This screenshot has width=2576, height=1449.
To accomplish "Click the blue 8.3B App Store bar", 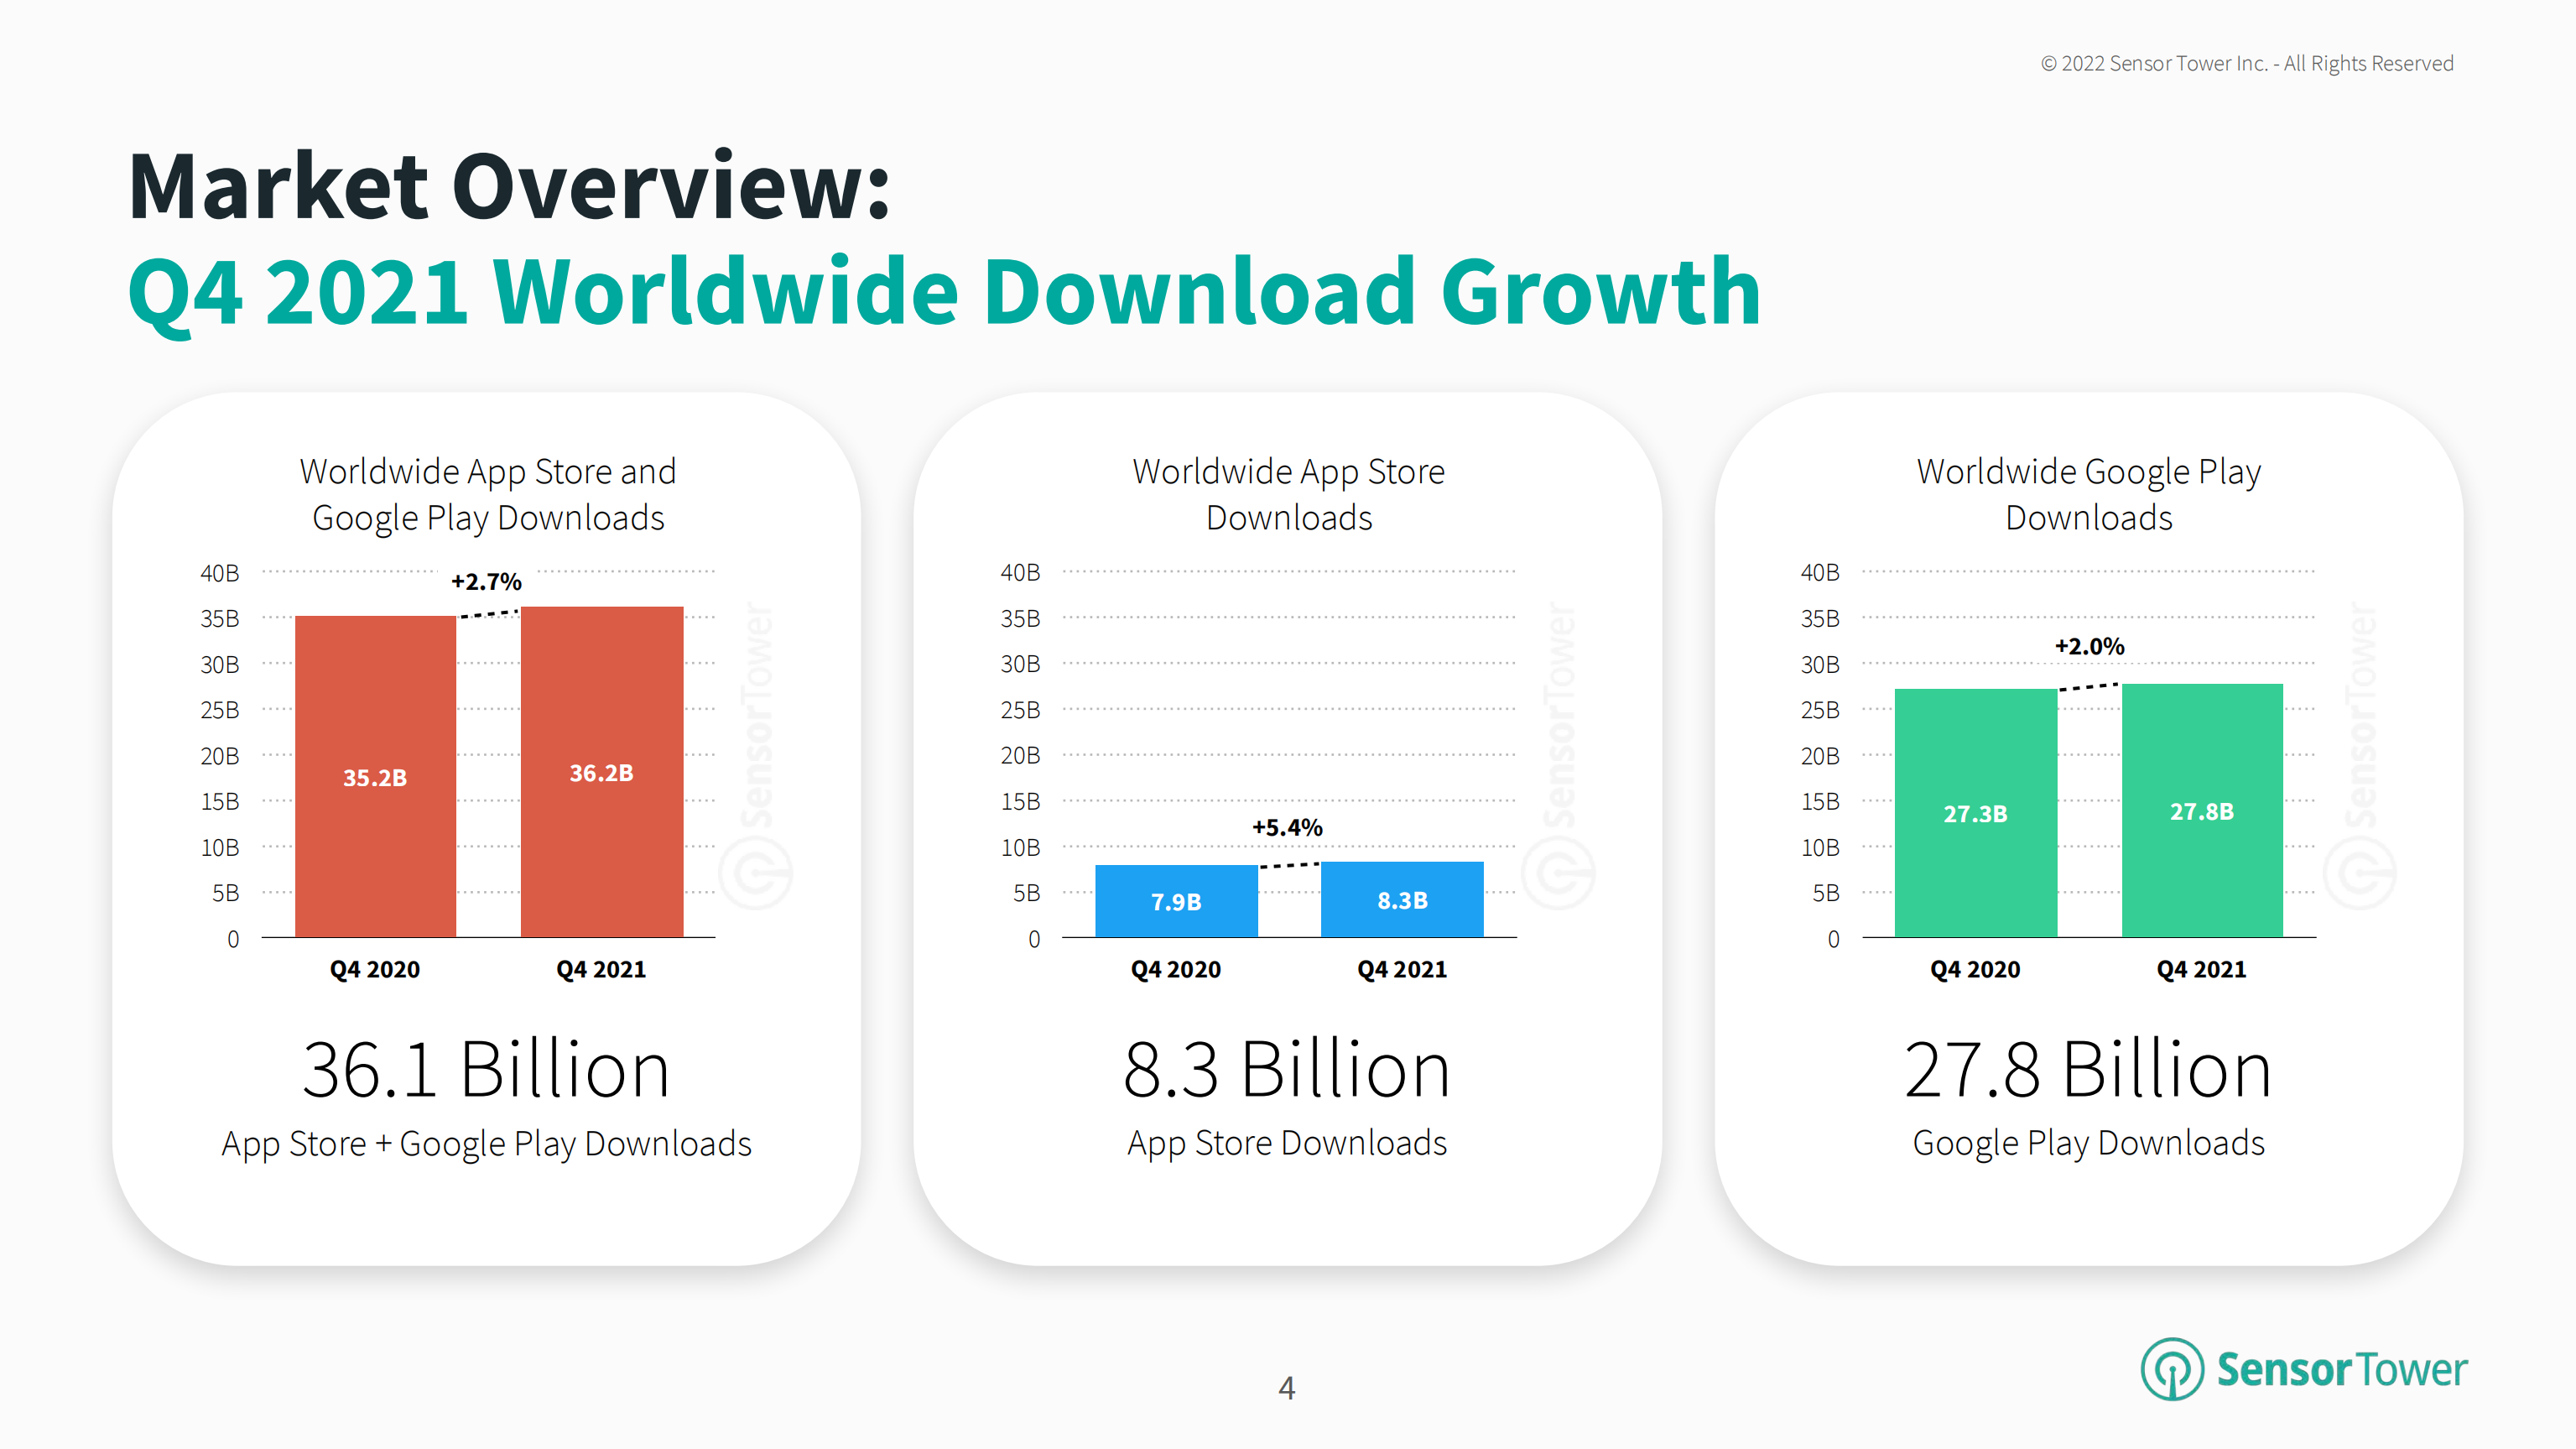I will tap(1402, 899).
